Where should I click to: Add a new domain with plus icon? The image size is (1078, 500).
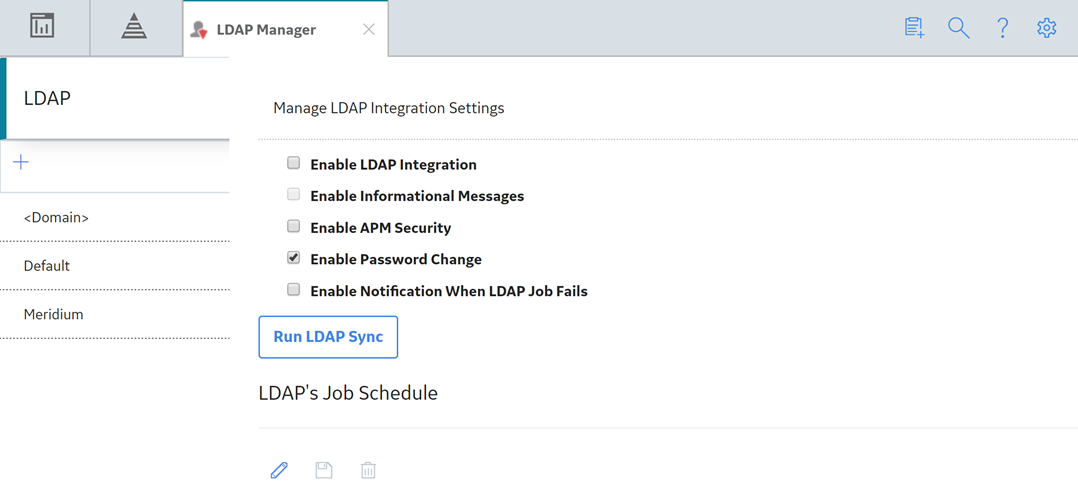(x=21, y=162)
